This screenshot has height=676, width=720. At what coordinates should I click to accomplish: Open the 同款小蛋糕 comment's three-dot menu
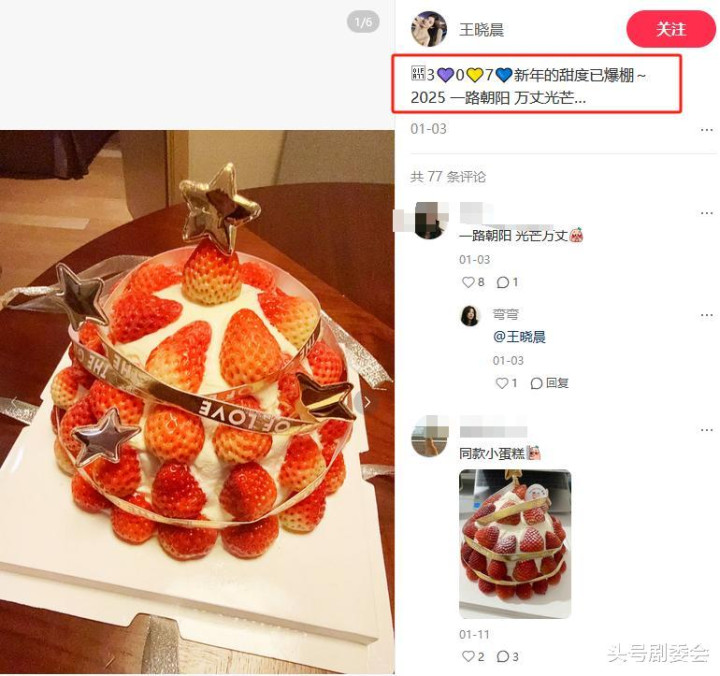click(x=706, y=430)
